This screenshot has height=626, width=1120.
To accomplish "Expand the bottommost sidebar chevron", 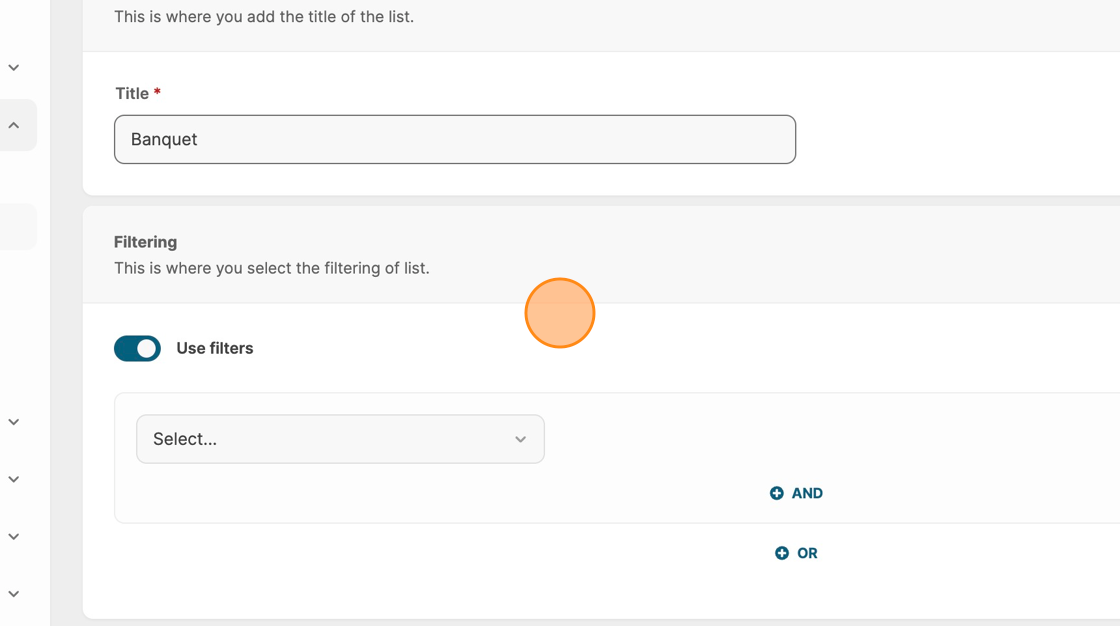I will (14, 594).
